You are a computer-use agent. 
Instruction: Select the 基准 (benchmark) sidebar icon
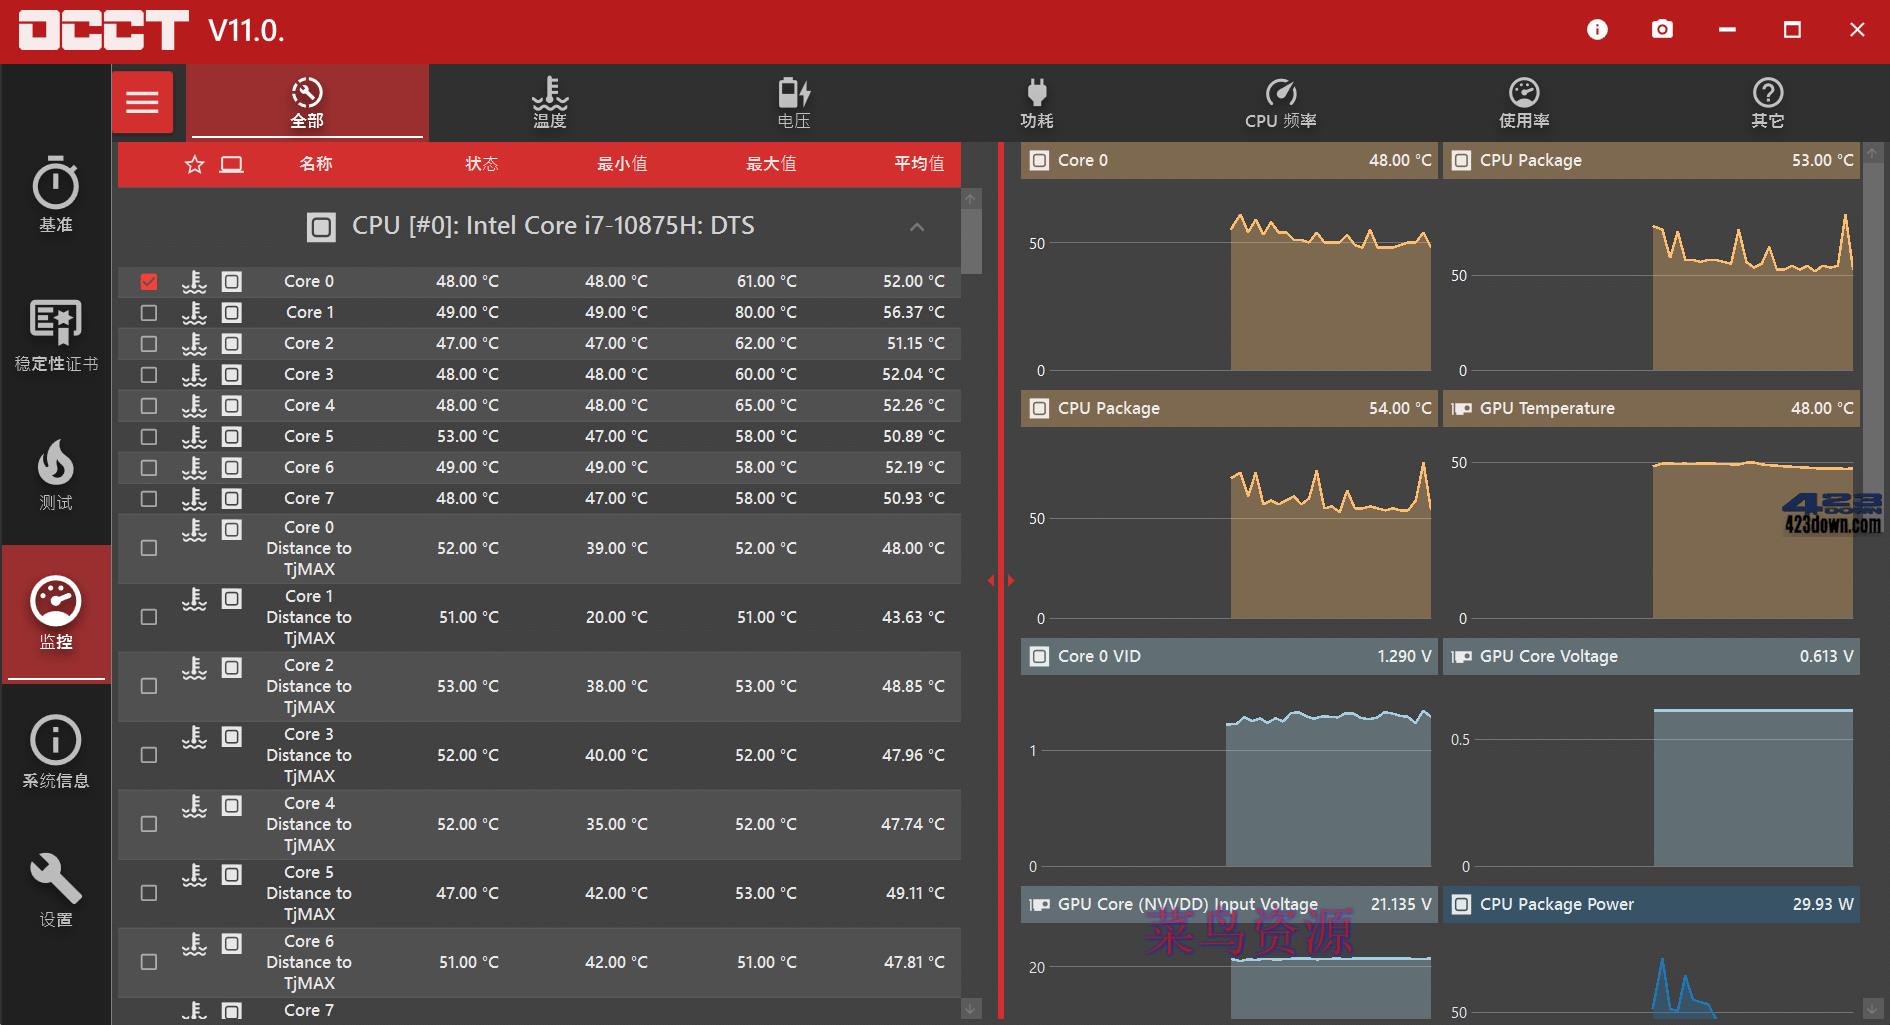[x=55, y=195]
